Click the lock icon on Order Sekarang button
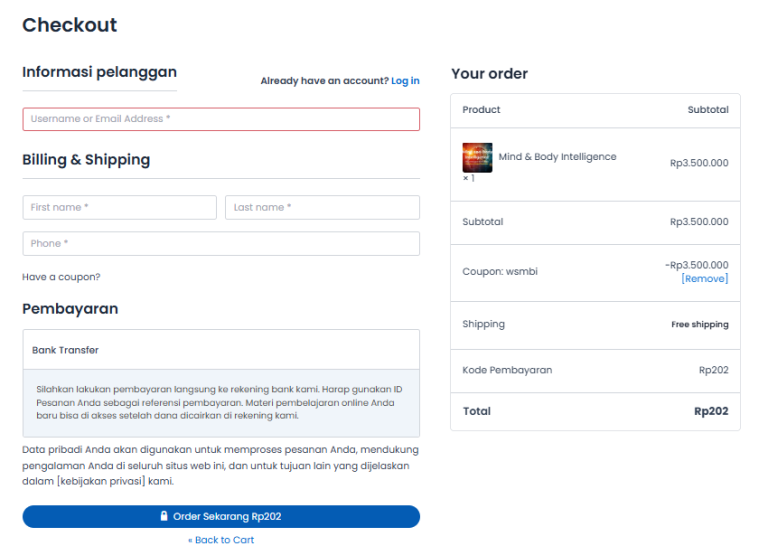 [x=164, y=516]
